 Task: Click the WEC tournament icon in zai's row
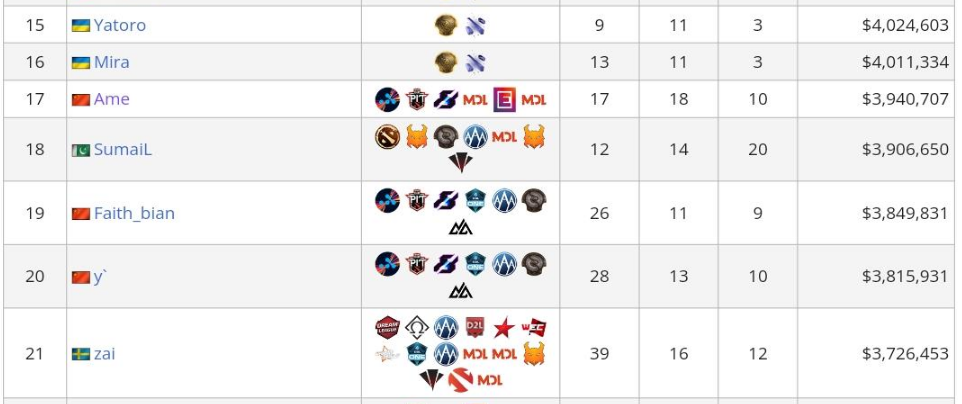pyautogui.click(x=534, y=328)
